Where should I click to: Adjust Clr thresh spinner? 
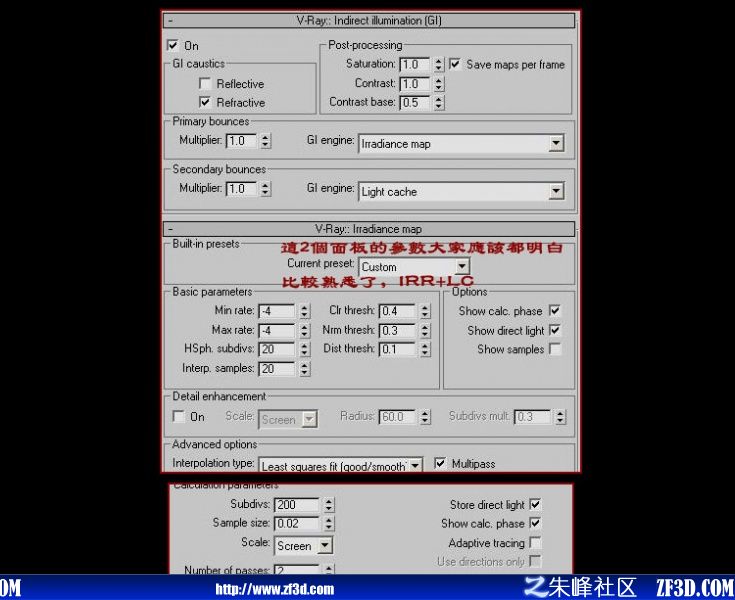(425, 311)
